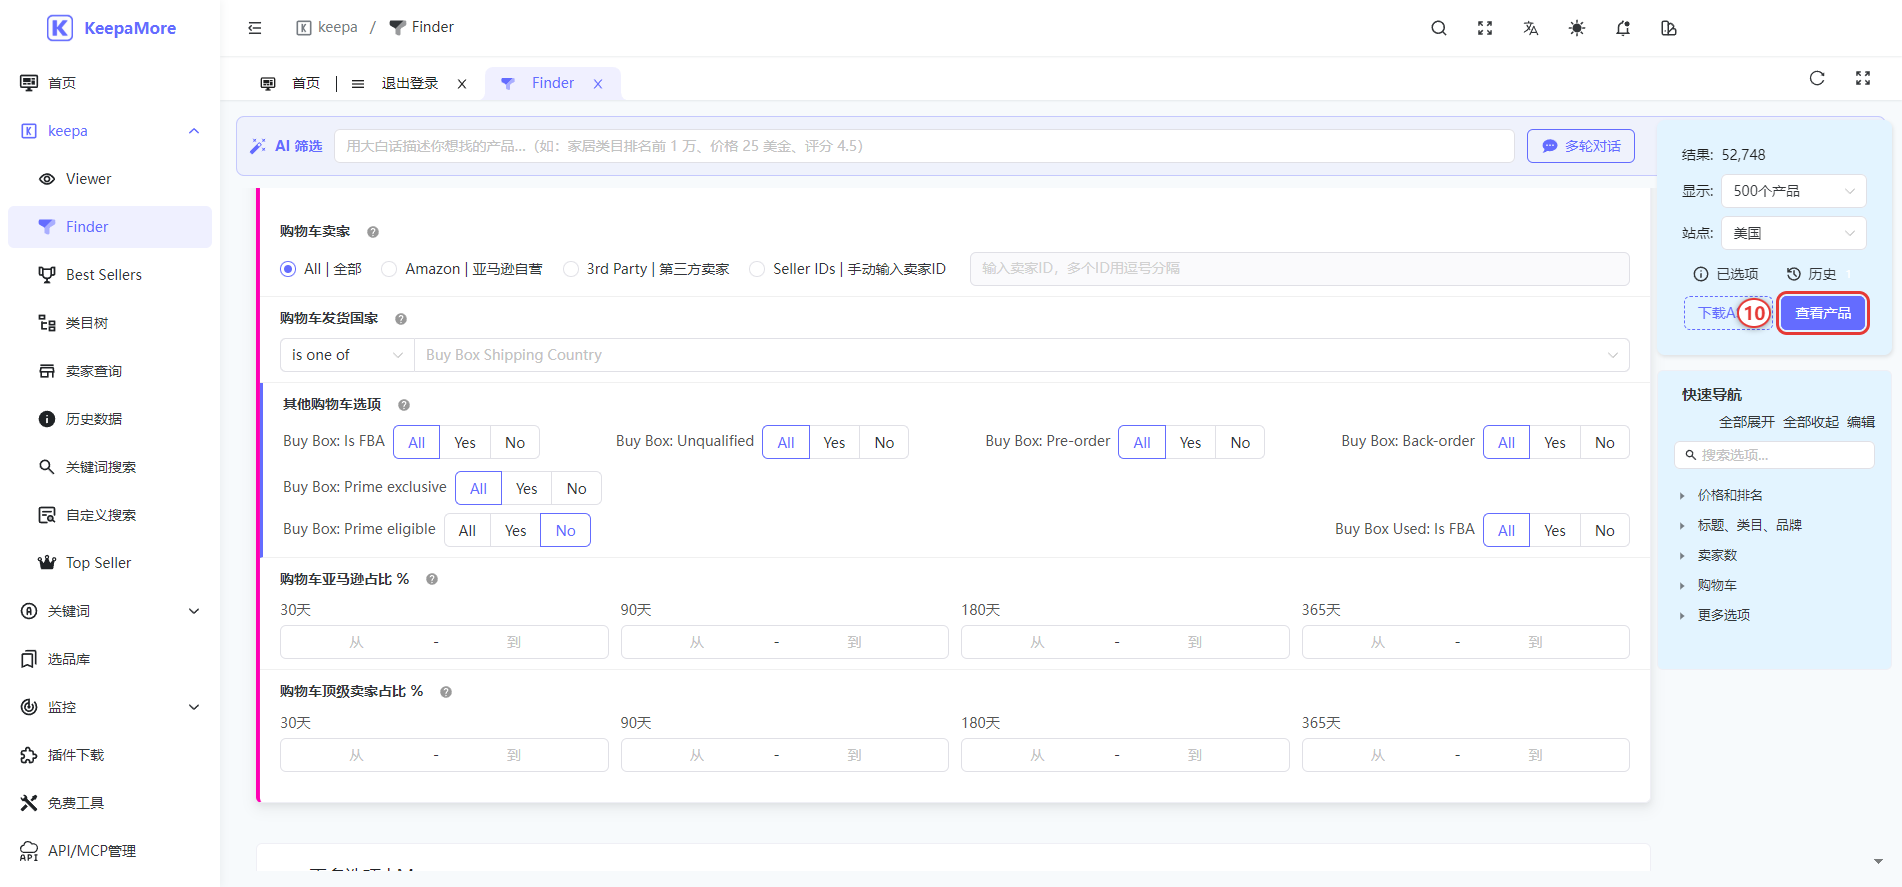This screenshot has height=887, width=1902.
Task: Click the refresh icon in tab bar
Action: [x=1817, y=78]
